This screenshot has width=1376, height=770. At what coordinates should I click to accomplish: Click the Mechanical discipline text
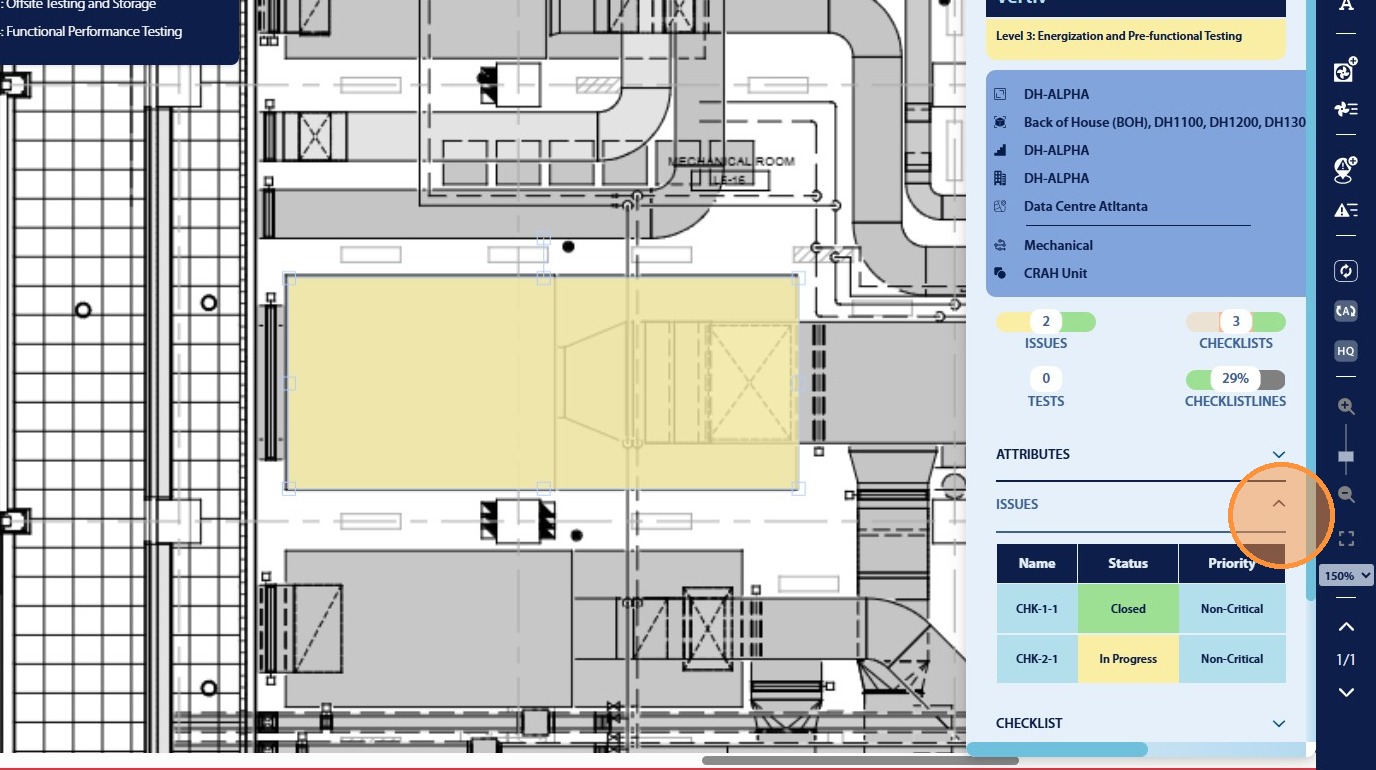(x=1058, y=245)
